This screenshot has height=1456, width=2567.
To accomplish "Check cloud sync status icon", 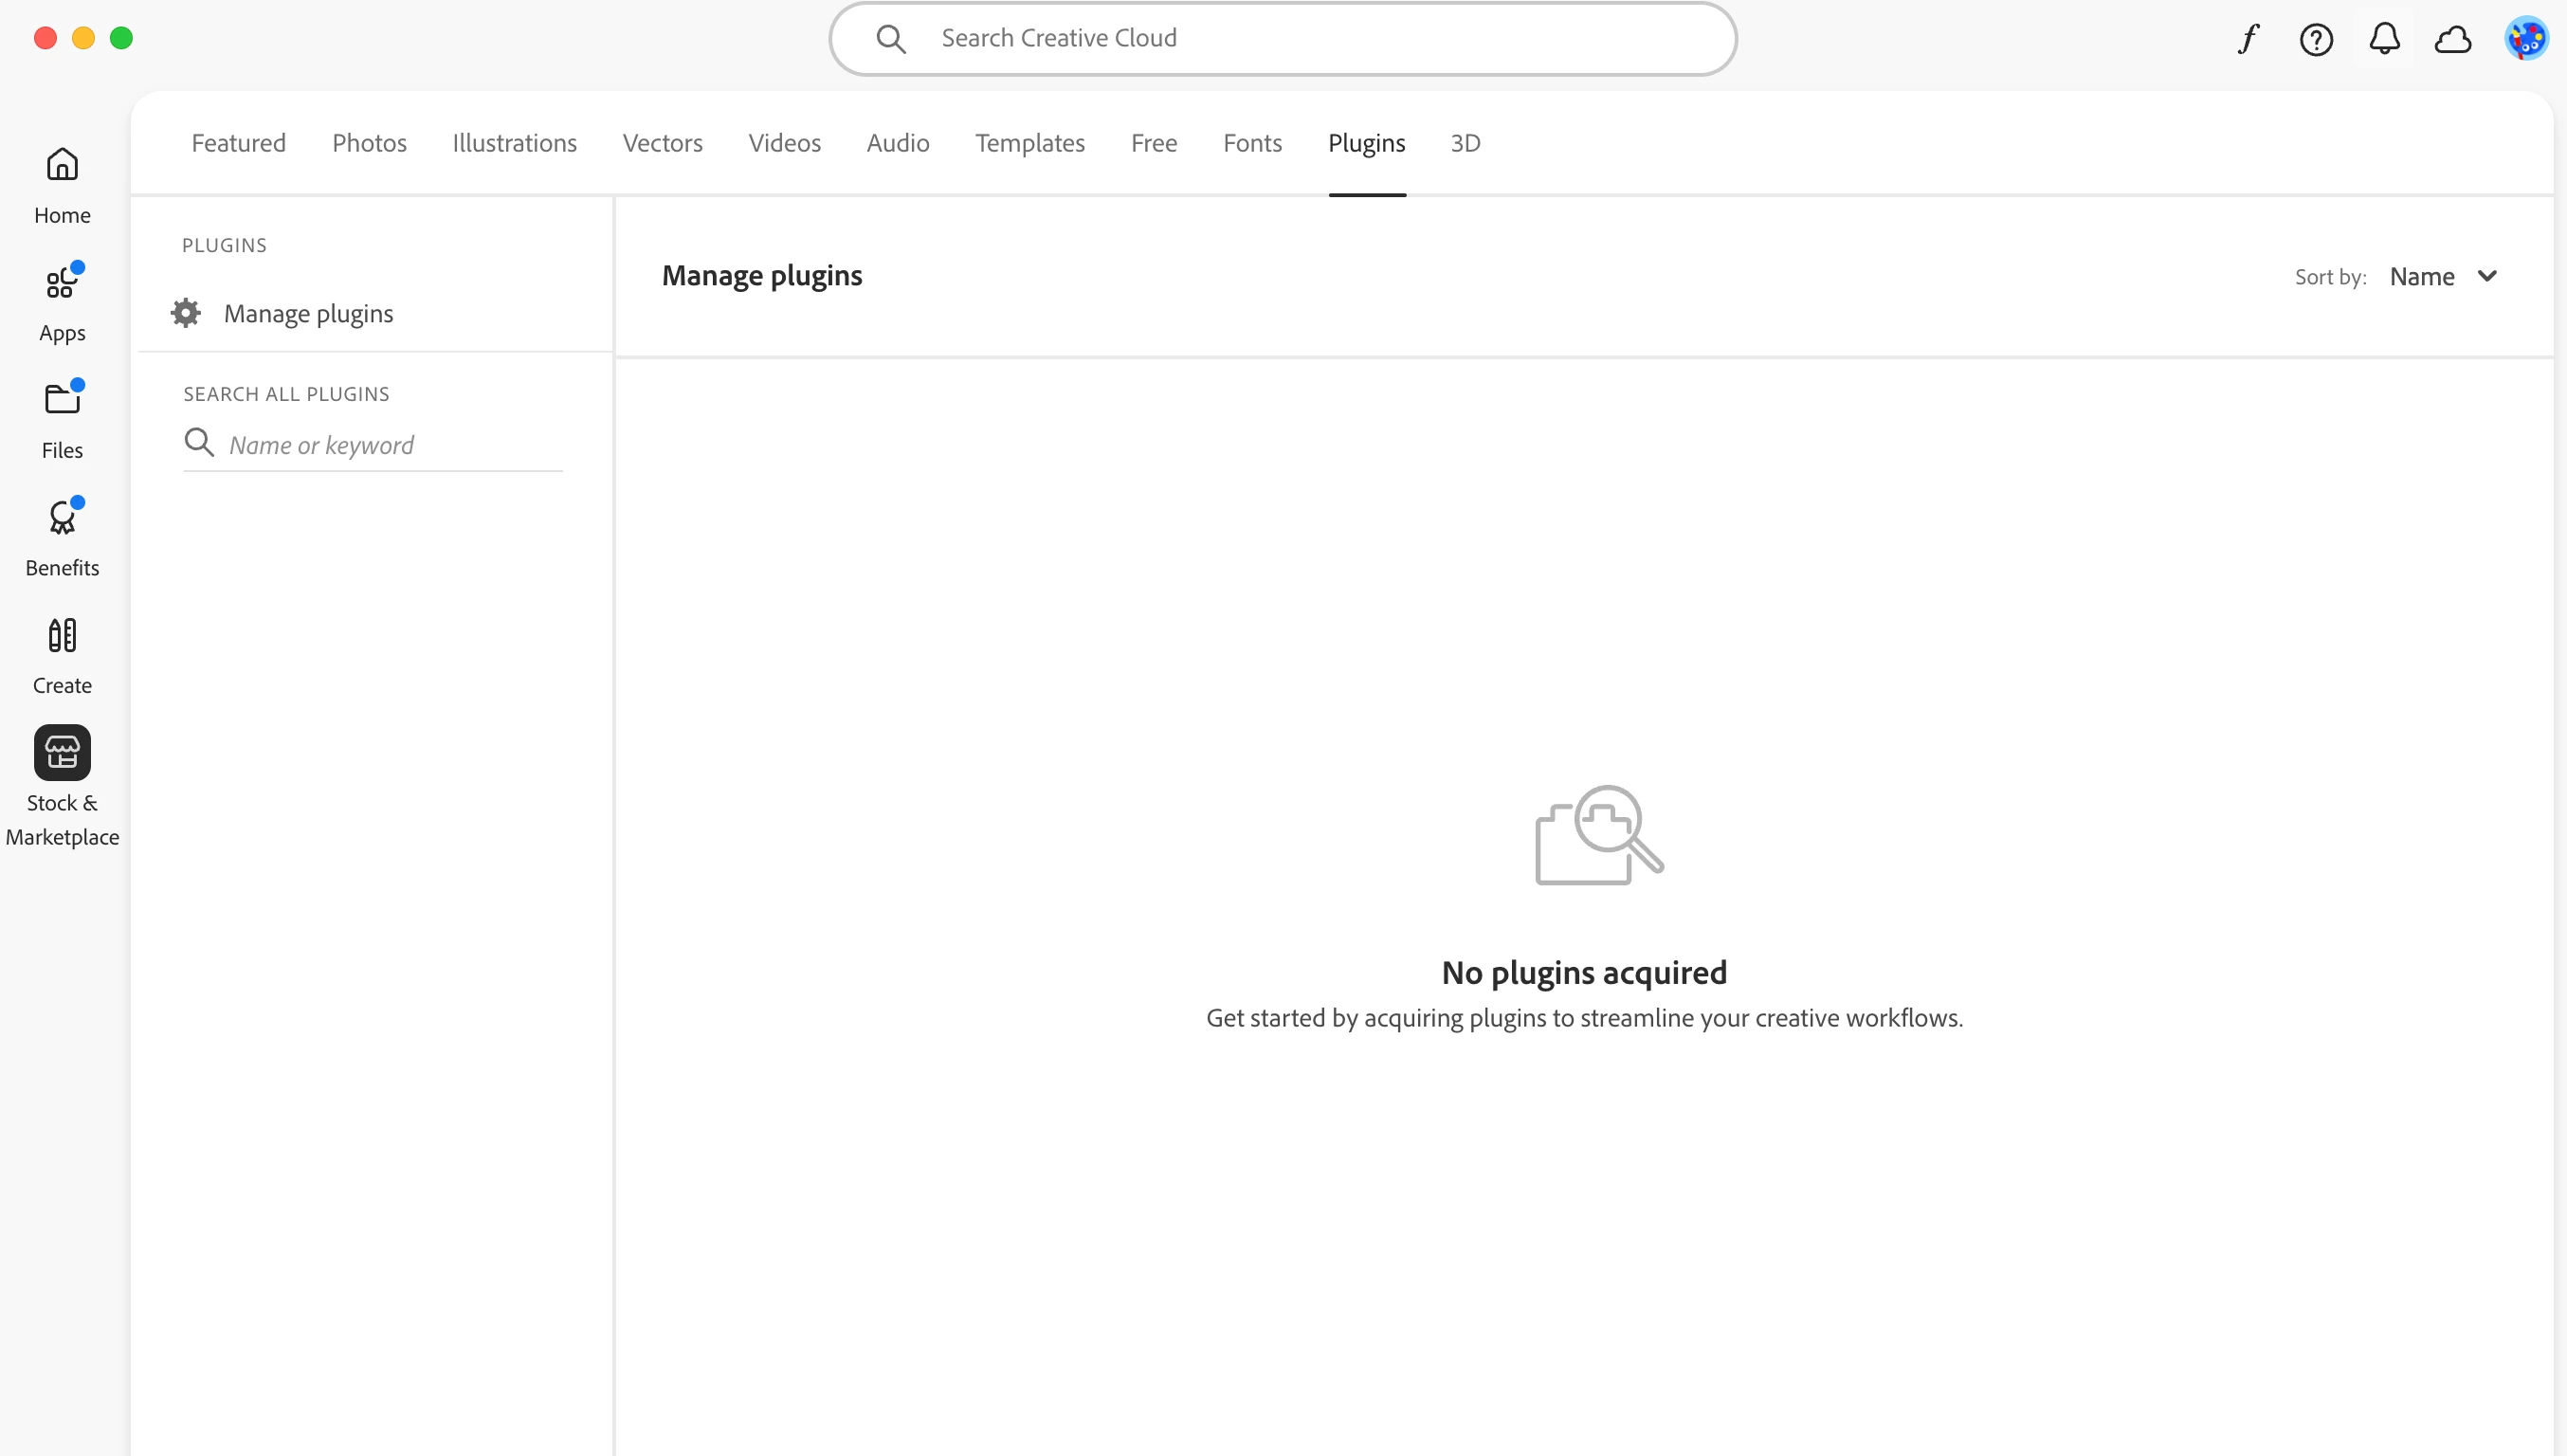I will tap(2453, 39).
